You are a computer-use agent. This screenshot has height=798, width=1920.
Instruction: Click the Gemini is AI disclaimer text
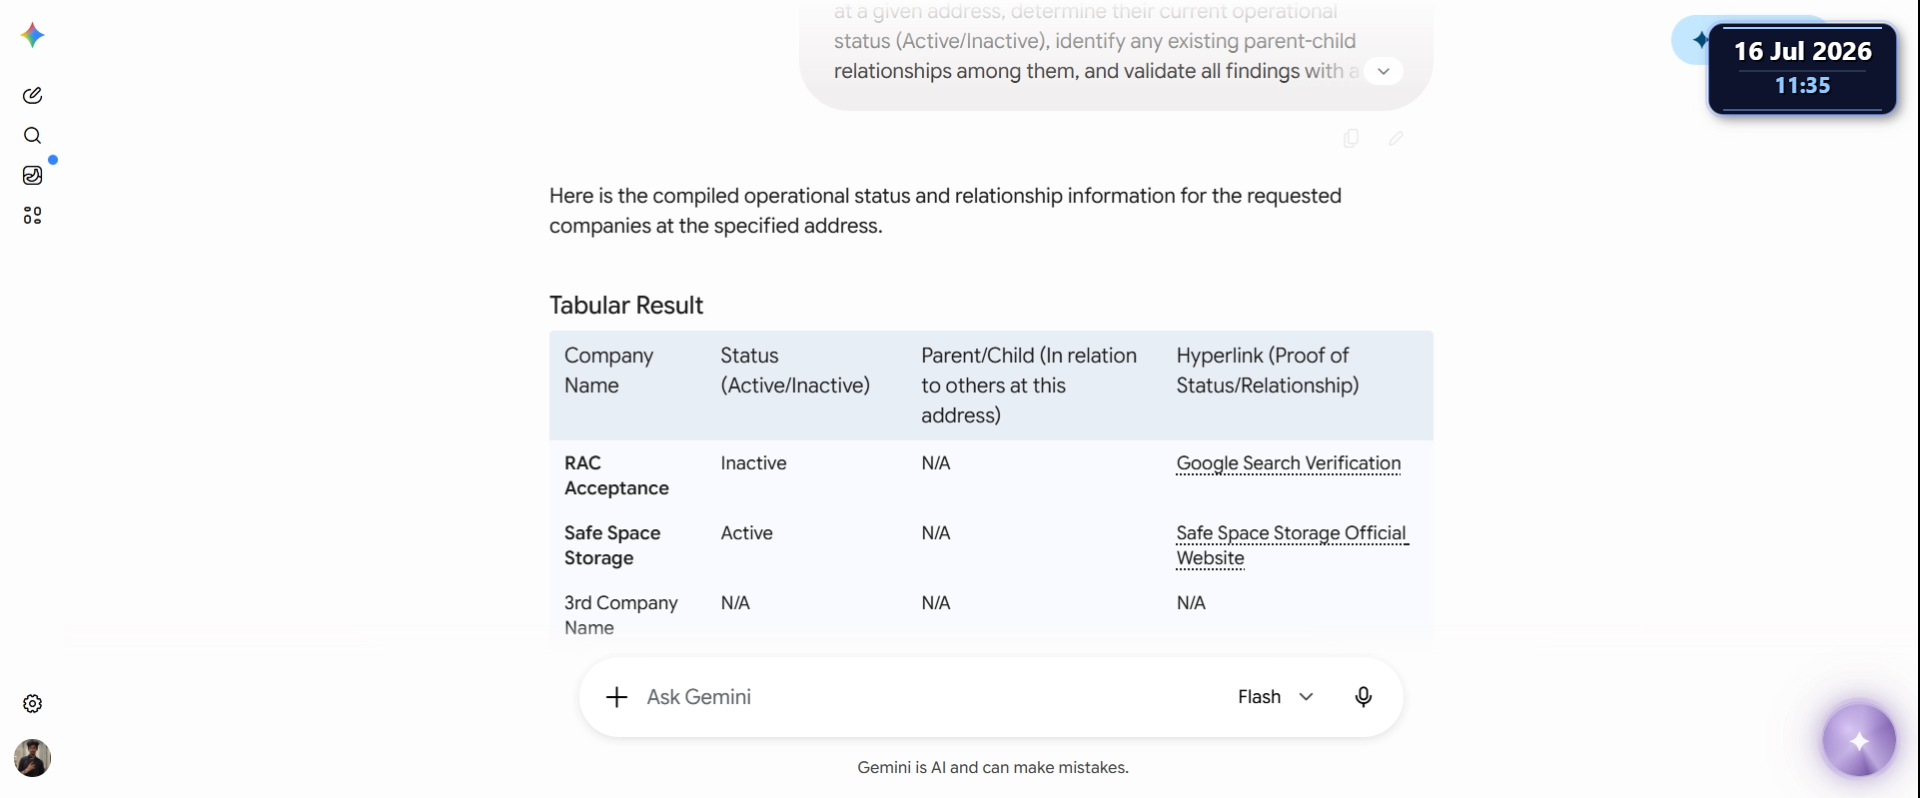click(993, 767)
